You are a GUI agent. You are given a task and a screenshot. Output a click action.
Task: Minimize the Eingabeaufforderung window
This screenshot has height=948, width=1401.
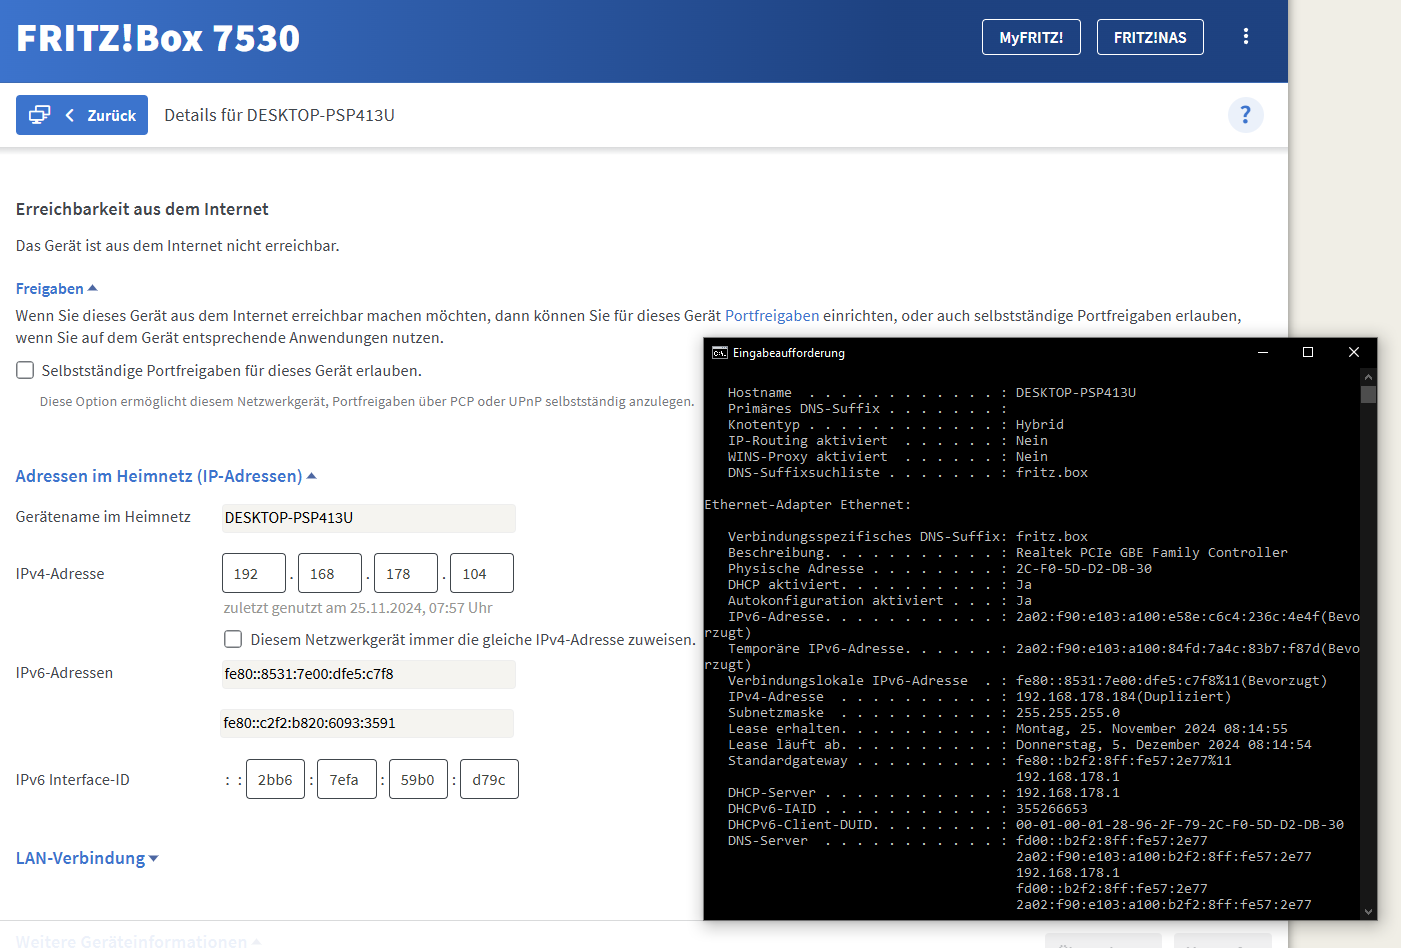click(1262, 352)
